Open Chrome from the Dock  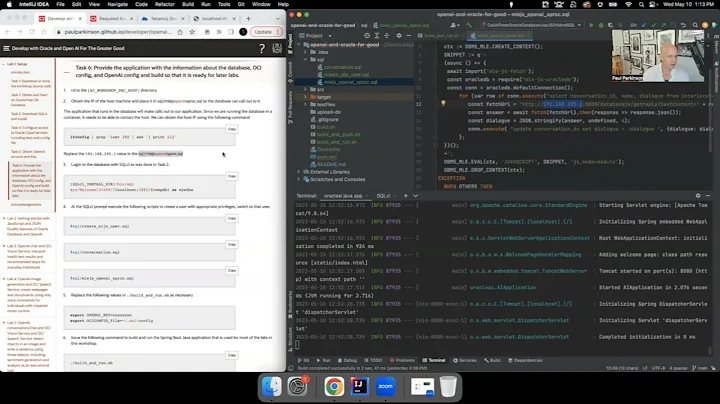(x=334, y=386)
